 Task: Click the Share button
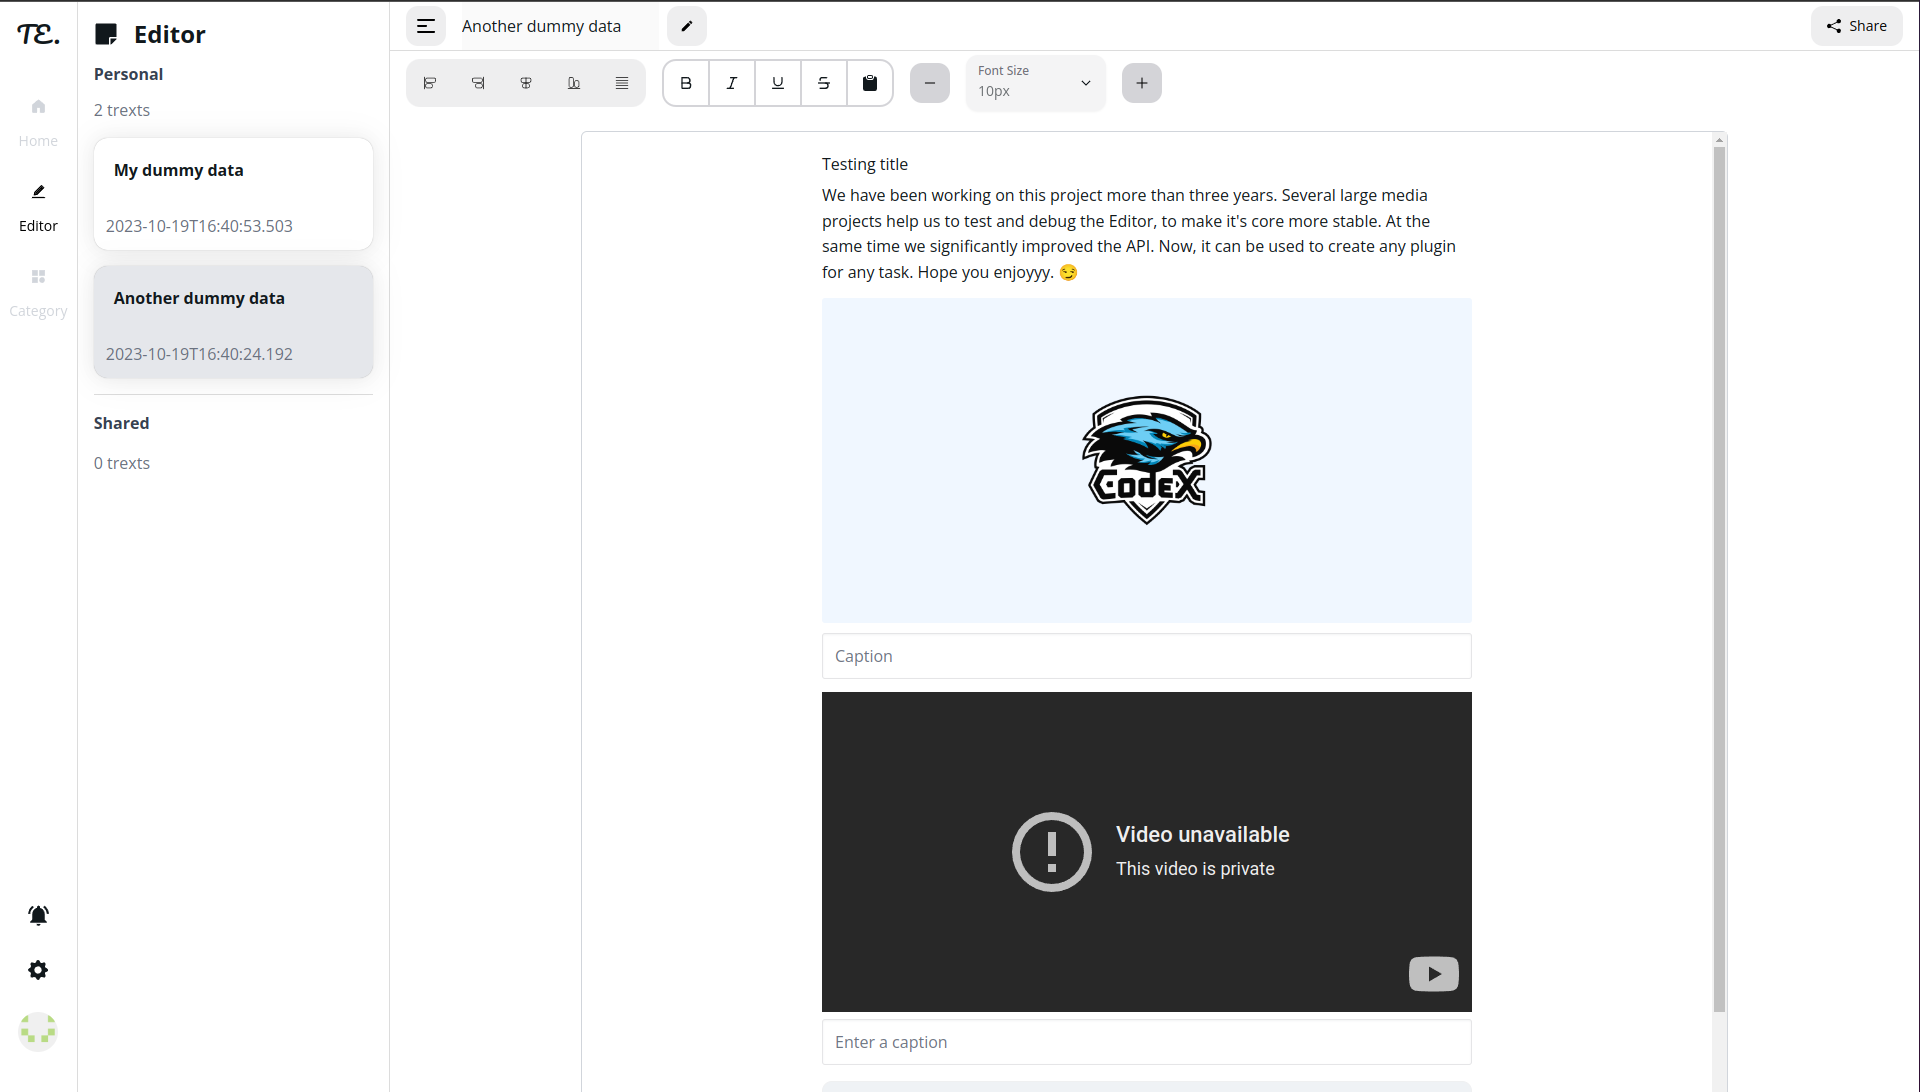click(1857, 26)
